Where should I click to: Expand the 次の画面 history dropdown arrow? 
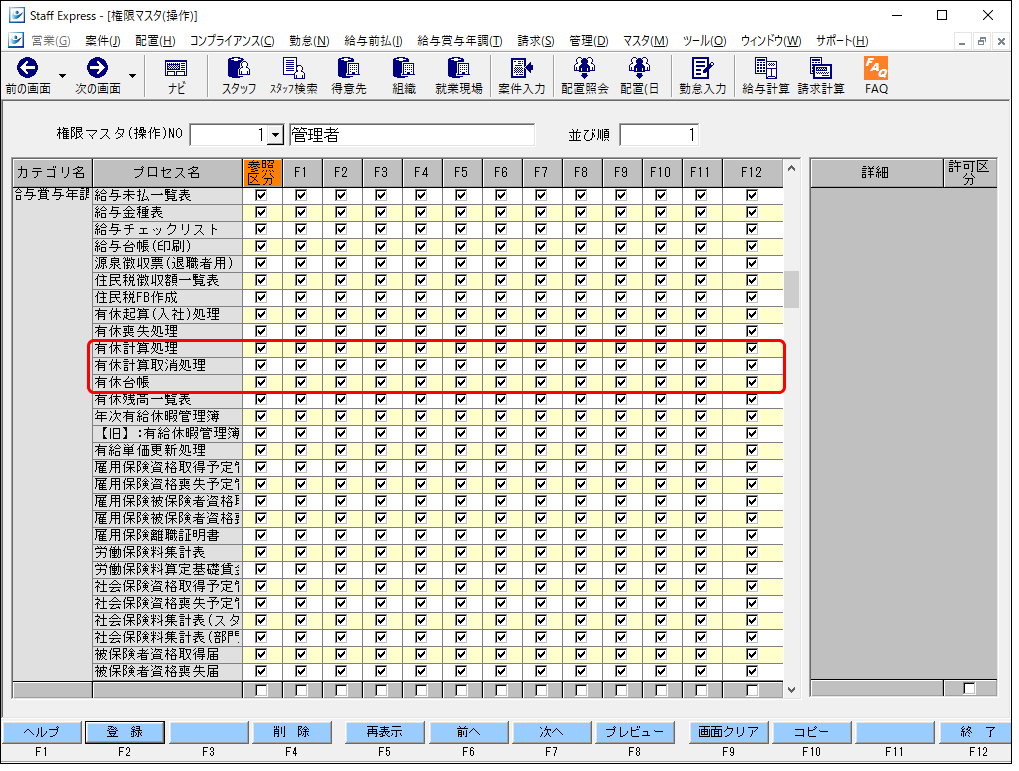coord(133,75)
